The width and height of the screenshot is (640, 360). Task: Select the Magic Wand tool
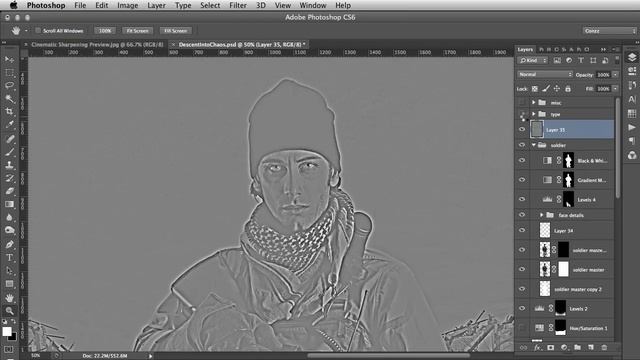coord(9,99)
